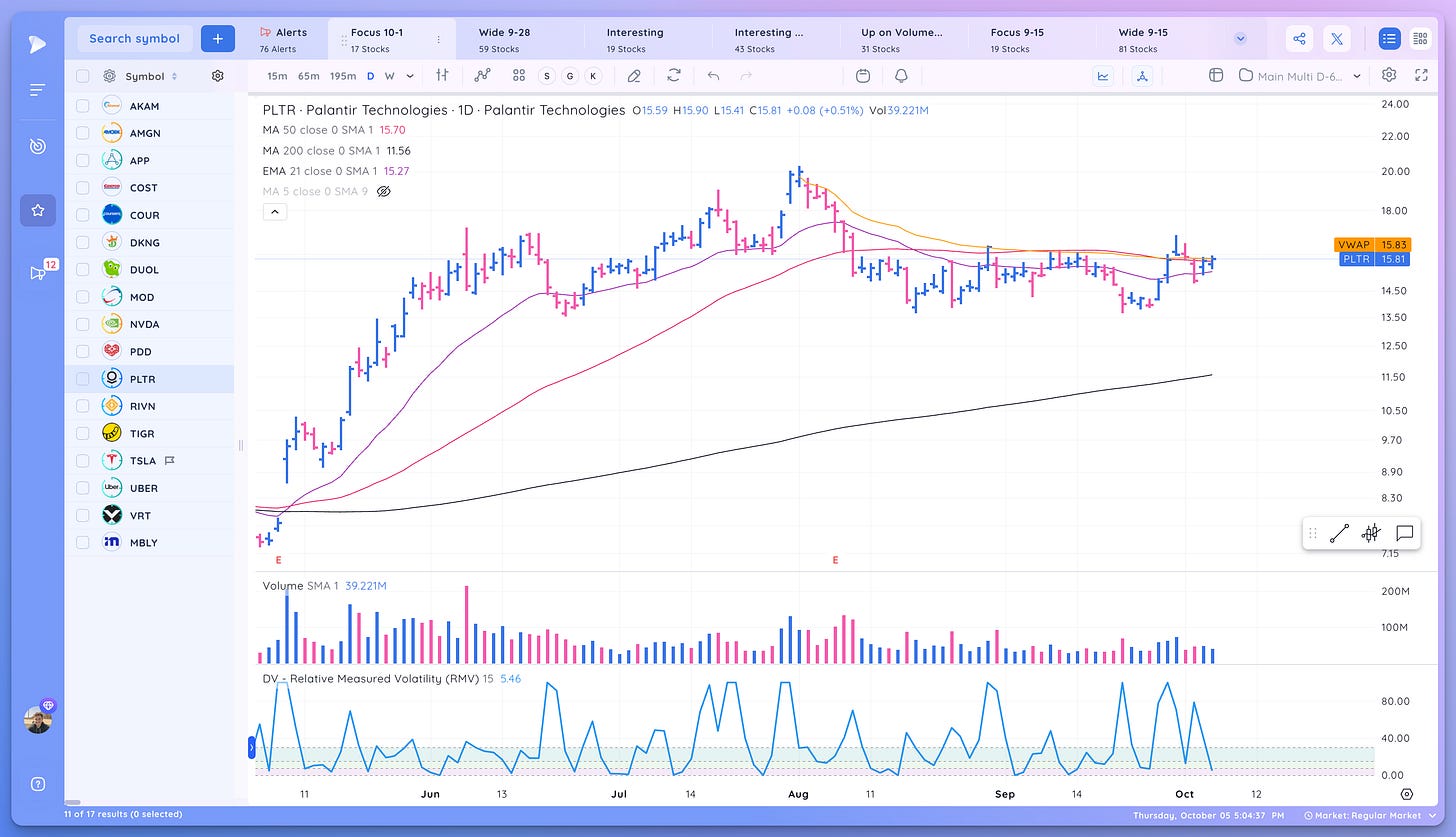
Task: Click the blue plus add button
Action: pos(217,39)
